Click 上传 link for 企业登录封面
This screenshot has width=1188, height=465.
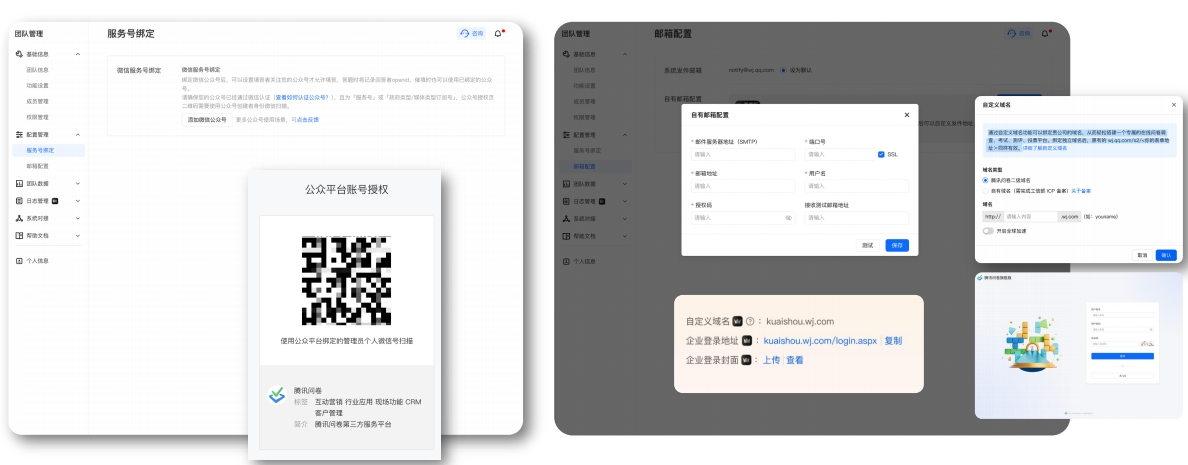(771, 360)
